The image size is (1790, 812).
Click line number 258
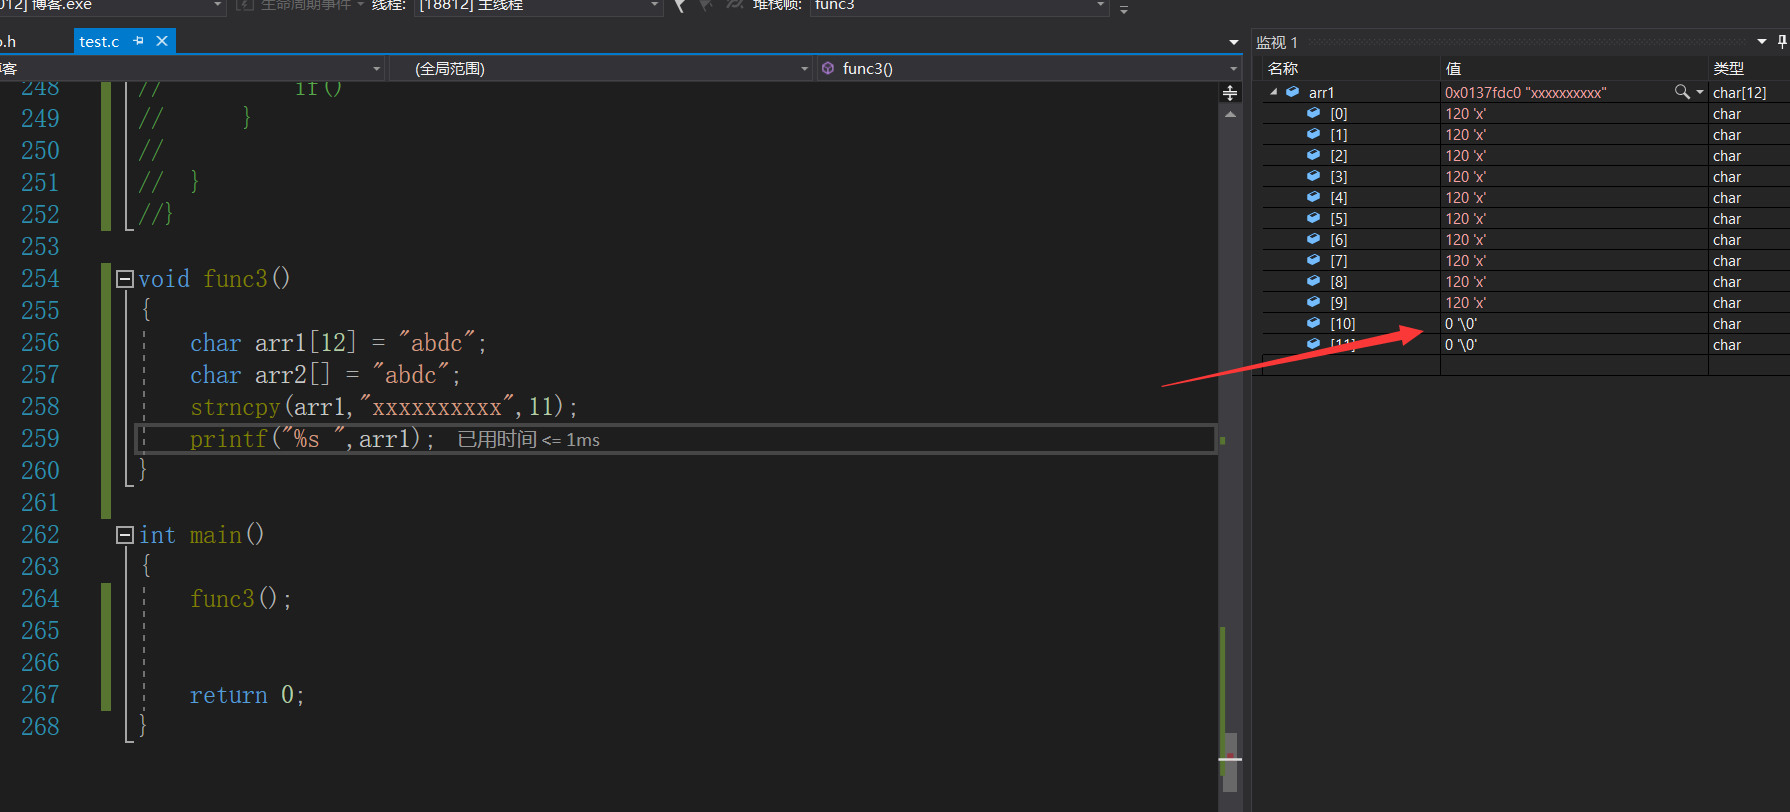(x=40, y=407)
